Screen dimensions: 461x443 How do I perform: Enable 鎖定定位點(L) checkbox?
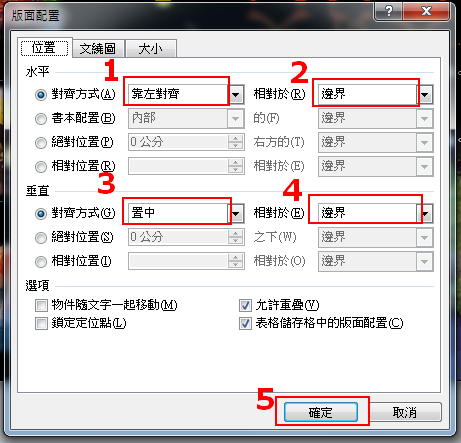coord(41,323)
